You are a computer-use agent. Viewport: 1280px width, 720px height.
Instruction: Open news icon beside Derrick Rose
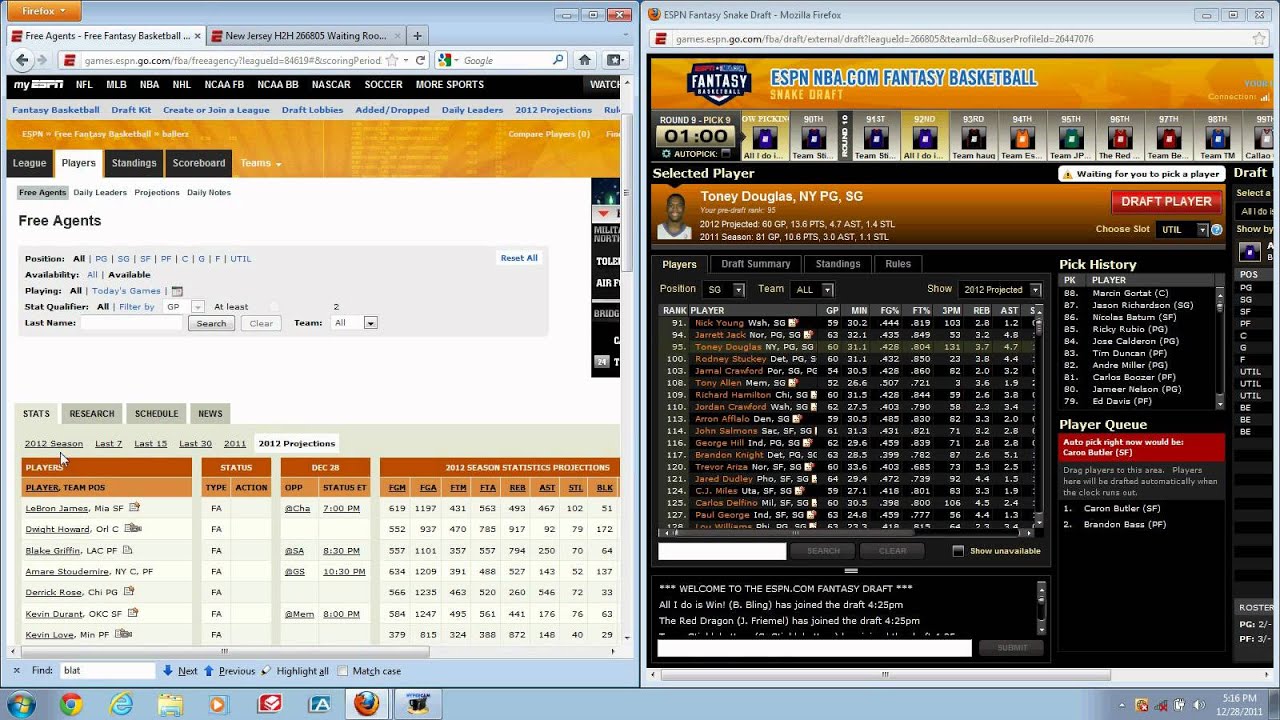coord(128,592)
